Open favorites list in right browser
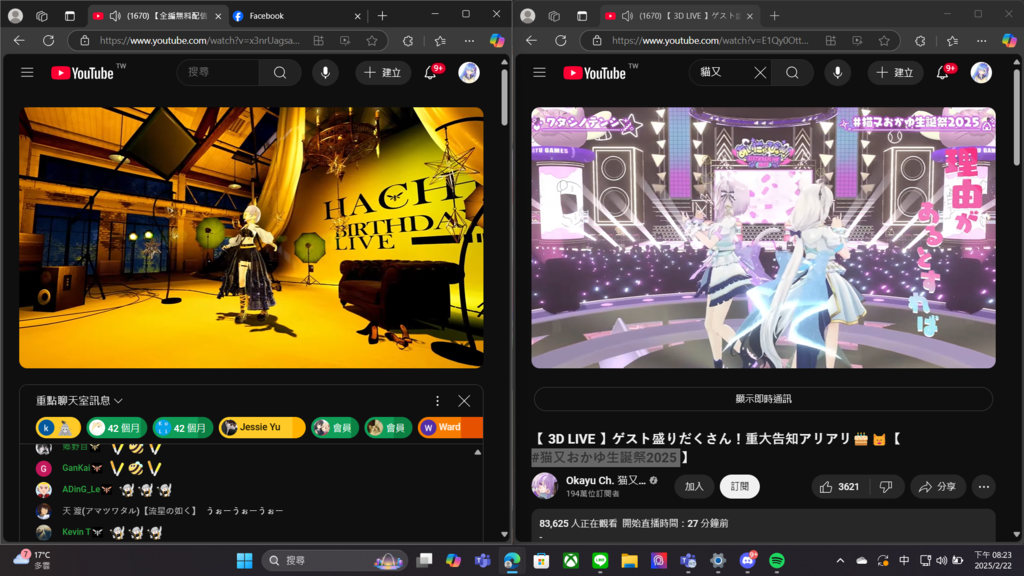1024x576 pixels. [x=952, y=40]
